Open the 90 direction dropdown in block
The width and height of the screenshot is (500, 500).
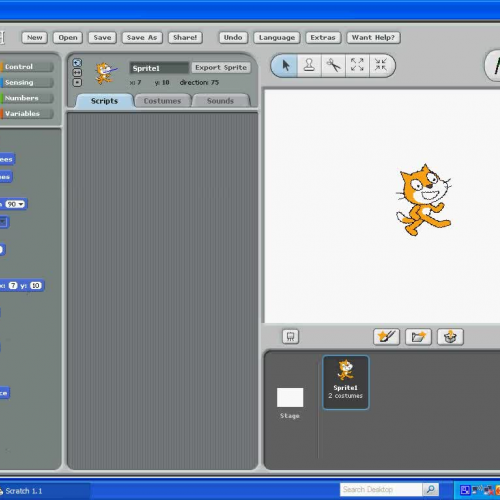[x=15, y=204]
